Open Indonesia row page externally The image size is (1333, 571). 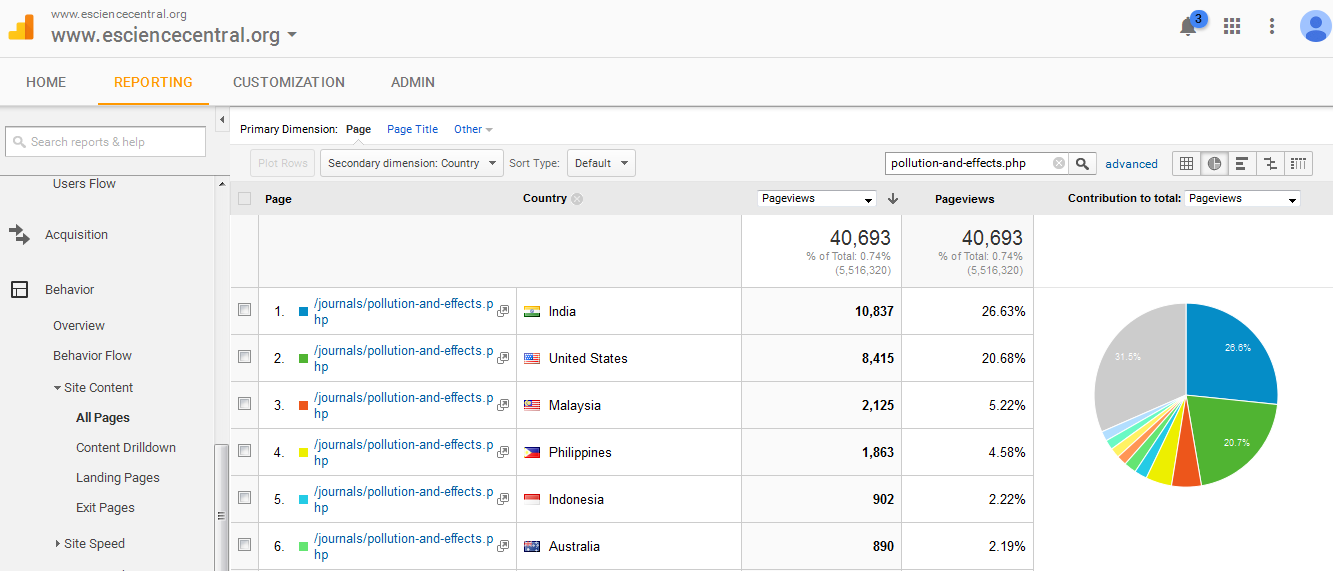(503, 499)
